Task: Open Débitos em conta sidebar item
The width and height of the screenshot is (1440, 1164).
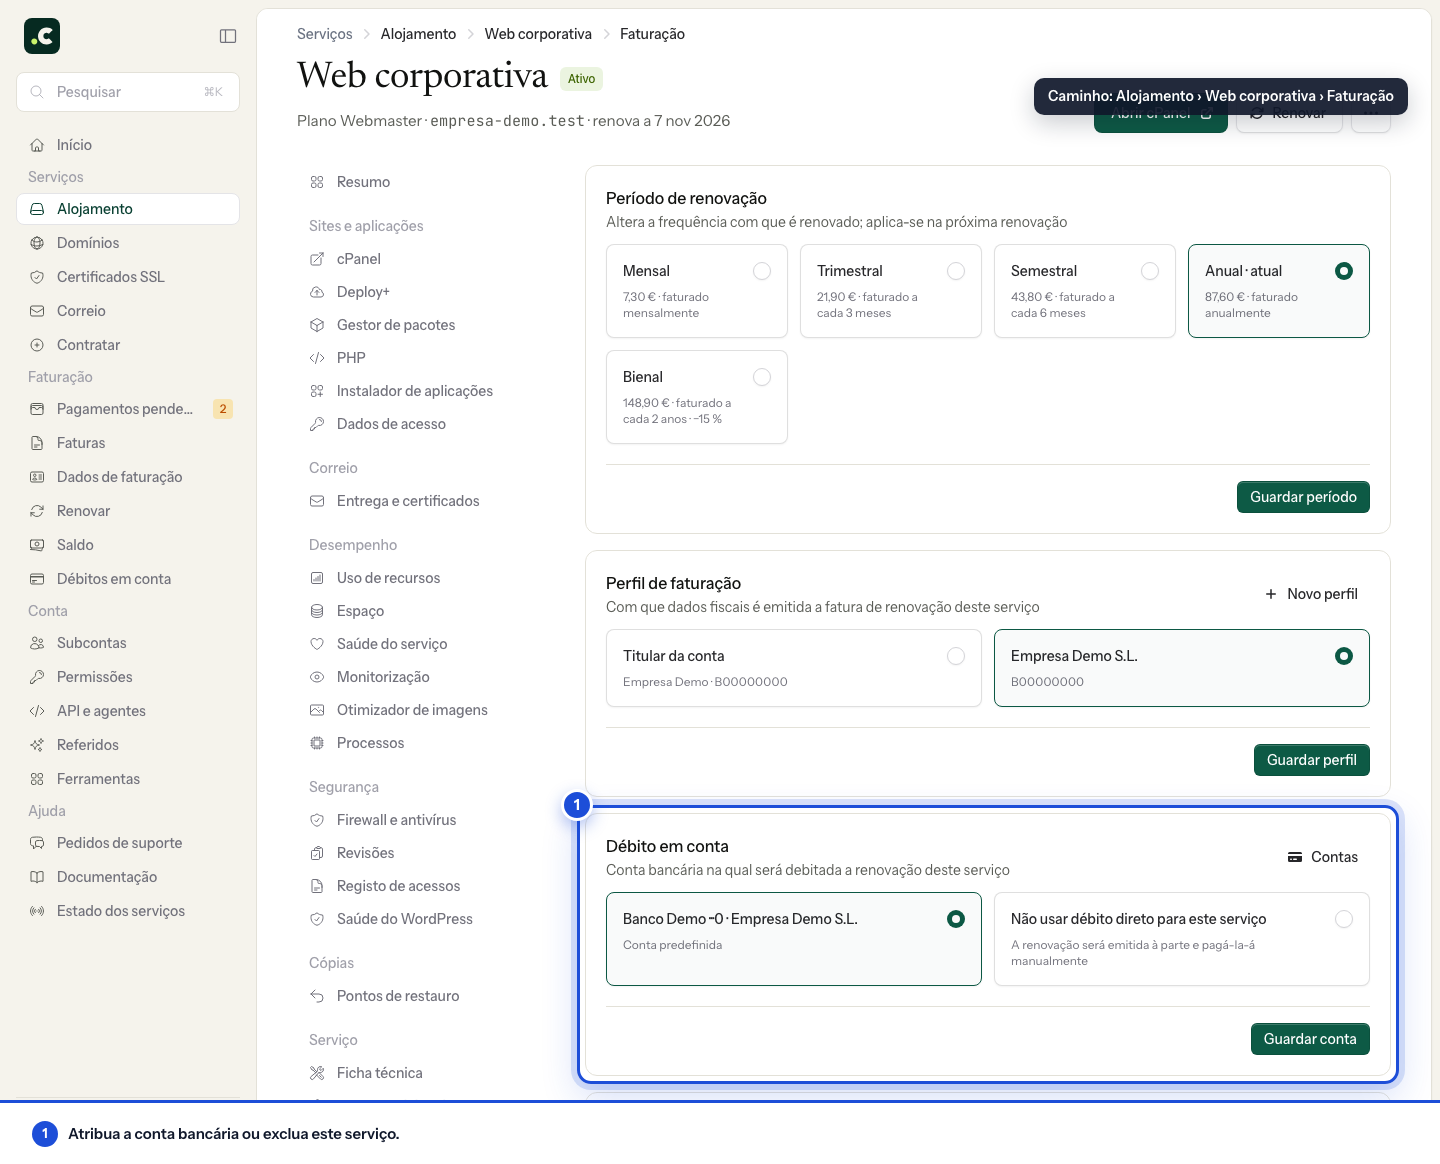Action: (128, 579)
